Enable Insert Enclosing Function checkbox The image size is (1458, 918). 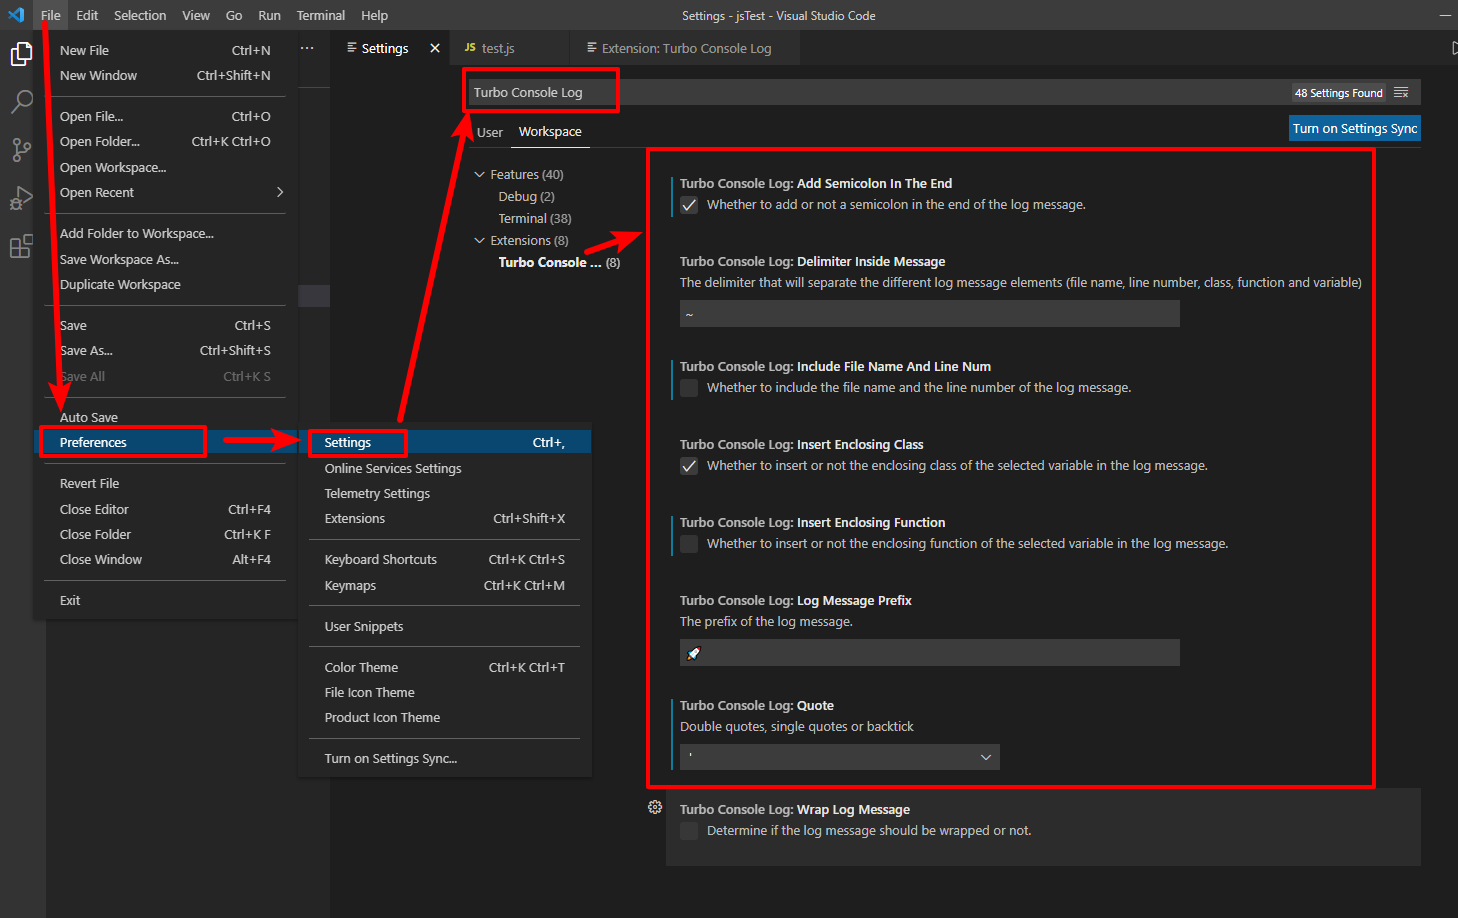coord(689,544)
